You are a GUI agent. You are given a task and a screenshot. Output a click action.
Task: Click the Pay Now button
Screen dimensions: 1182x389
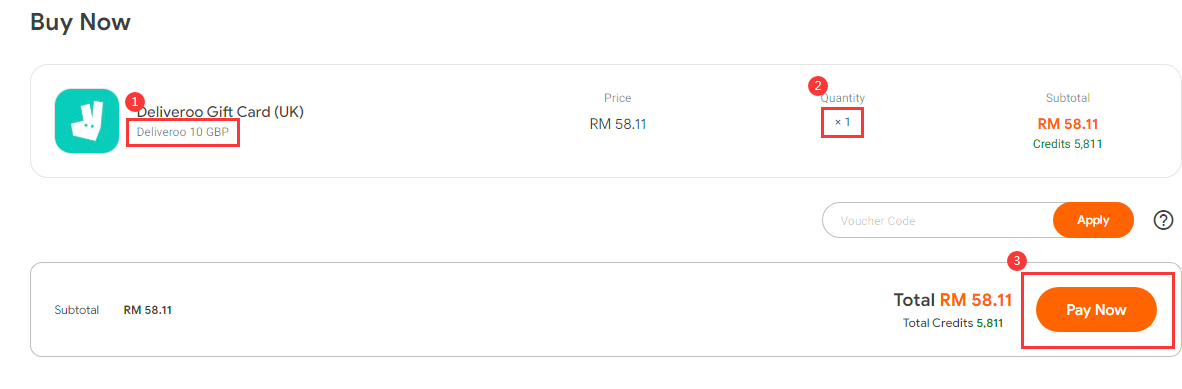click(1096, 310)
